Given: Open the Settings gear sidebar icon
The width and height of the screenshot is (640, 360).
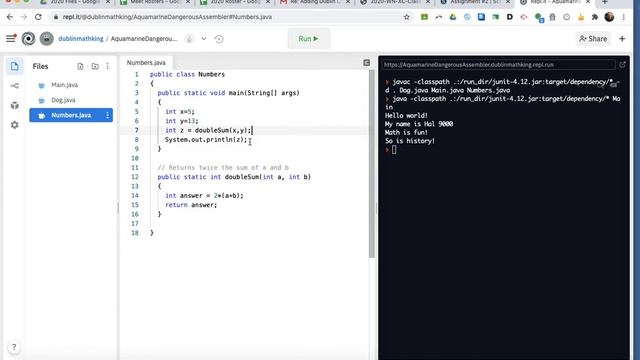Looking at the screenshot, I should coord(15,125).
